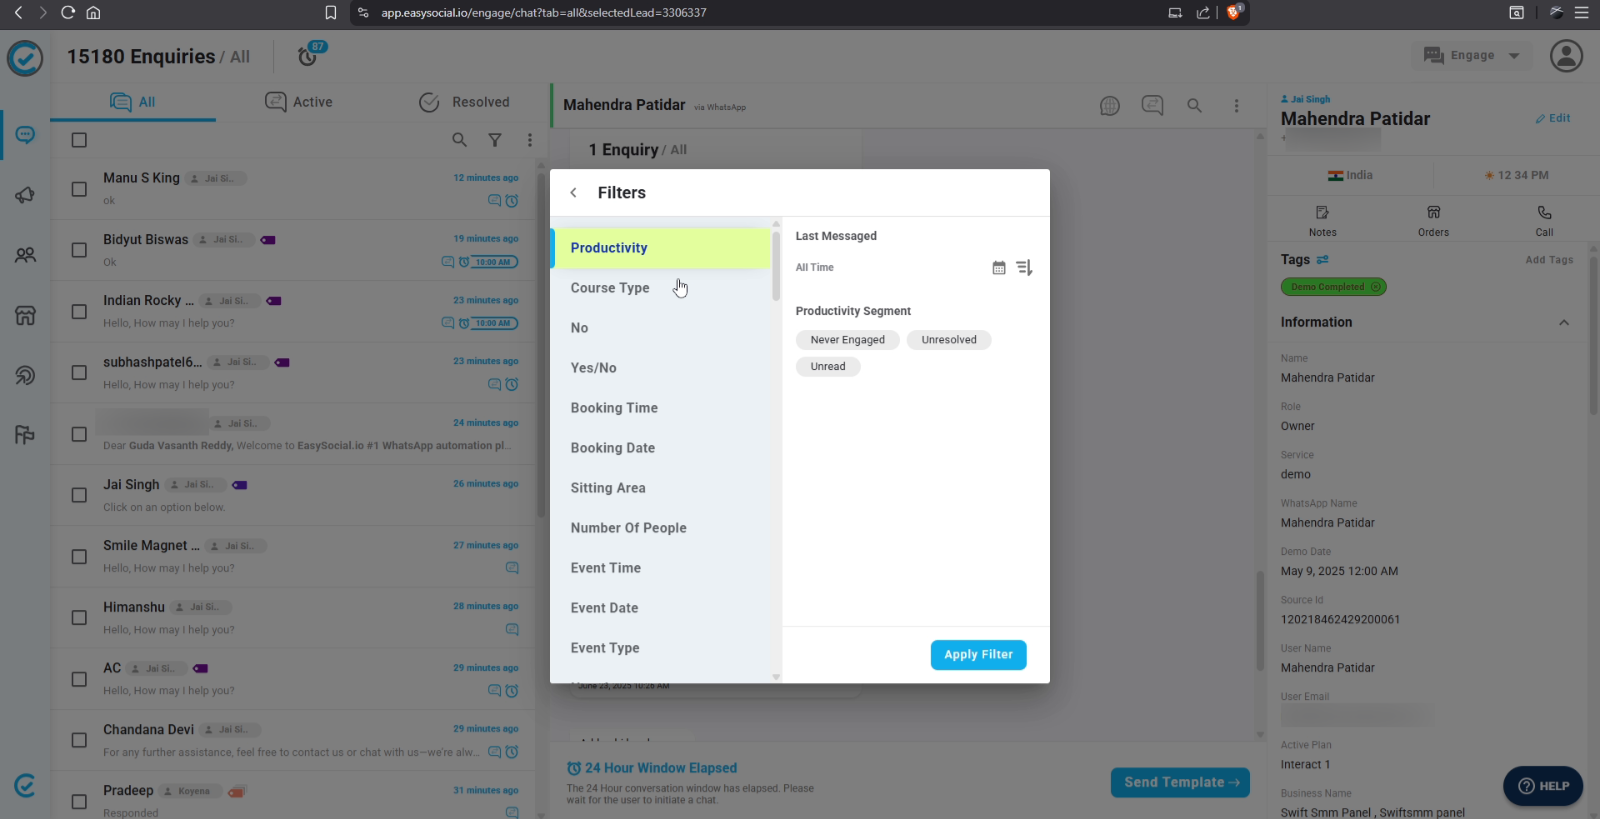
Task: Click the calendar icon under Last Messaged
Action: click(x=998, y=268)
